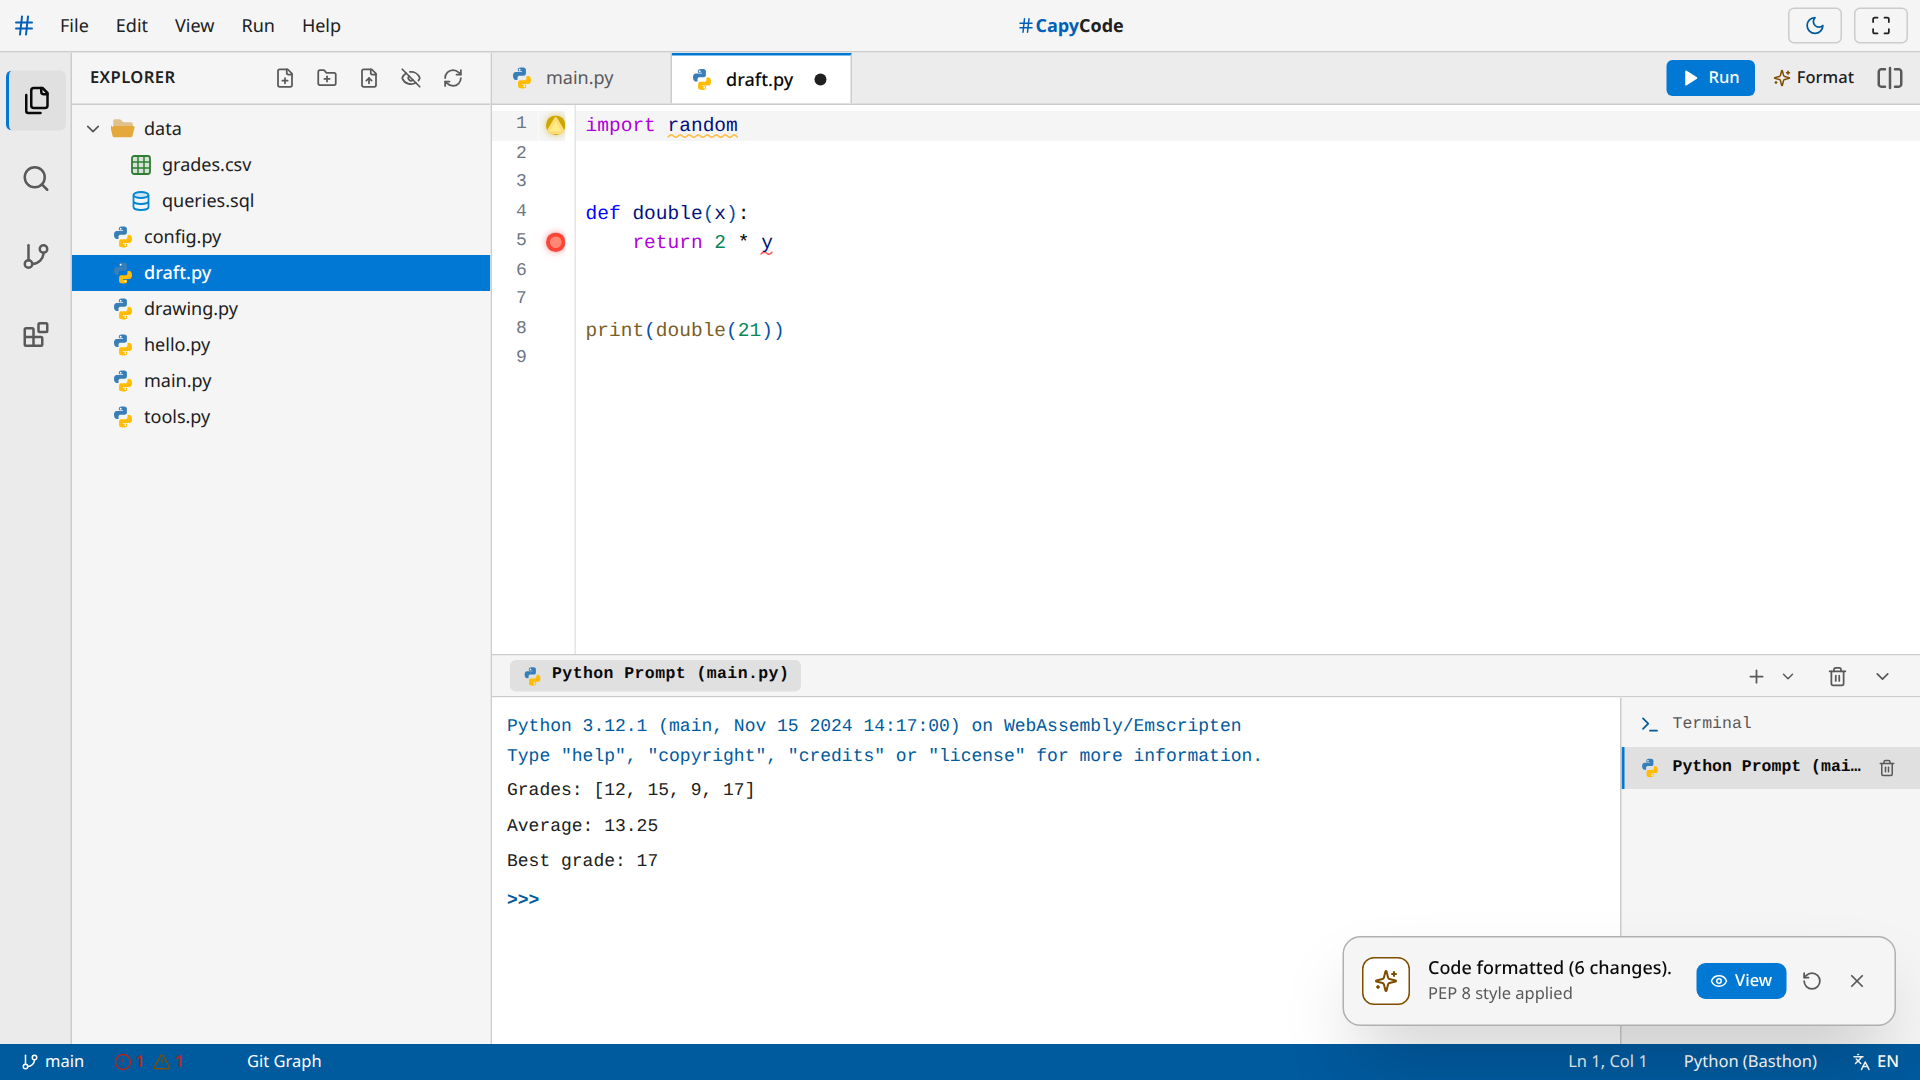Open the Search sidebar icon
Viewport: 1920px width, 1080px height.
coord(36,179)
